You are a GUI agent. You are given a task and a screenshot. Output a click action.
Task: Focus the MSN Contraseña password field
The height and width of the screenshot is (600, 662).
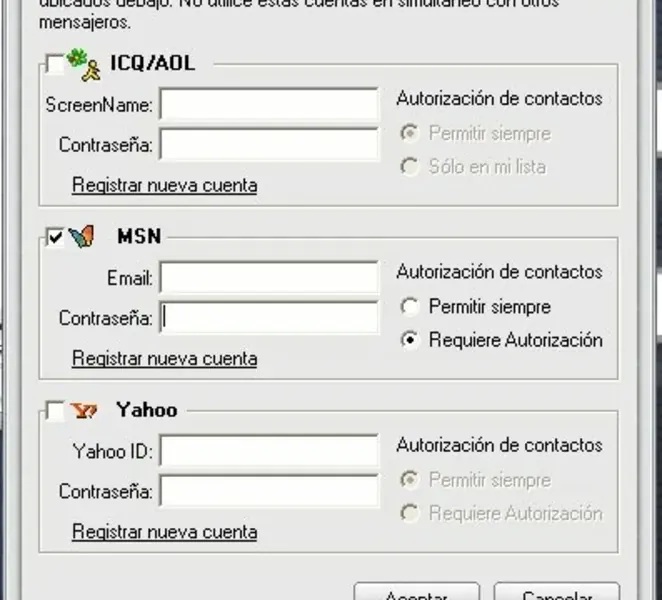point(269,318)
